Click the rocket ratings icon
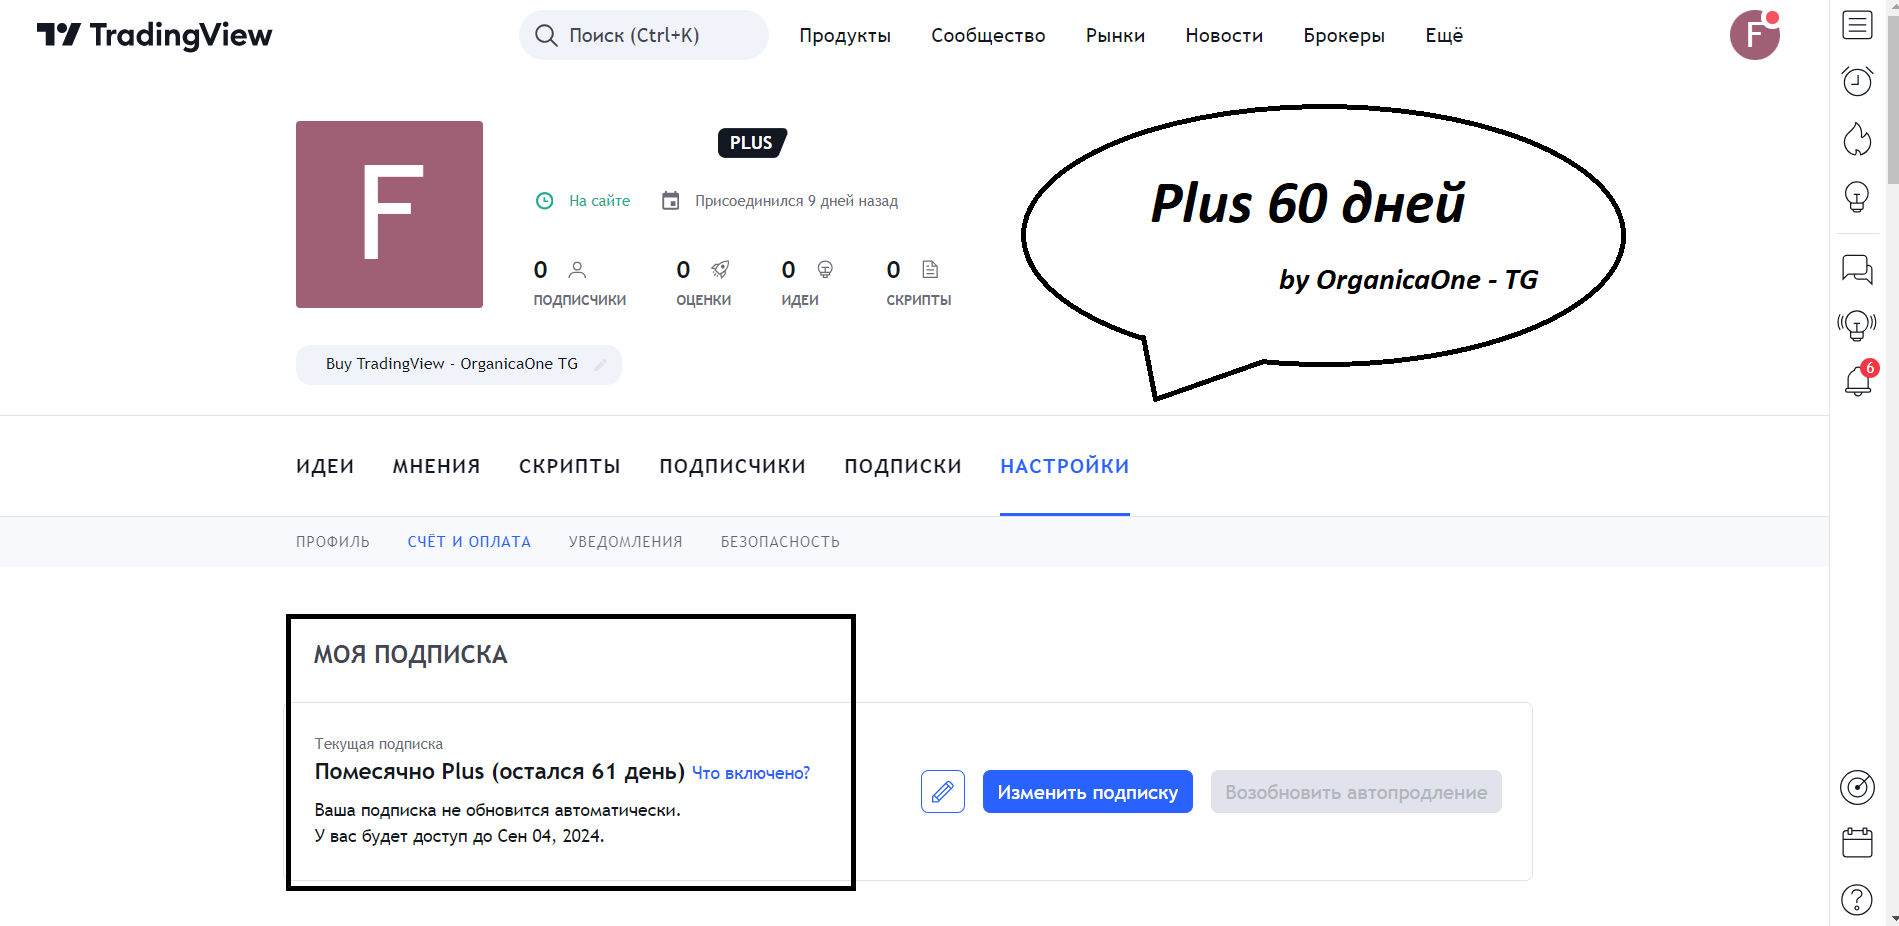 pos(720,270)
